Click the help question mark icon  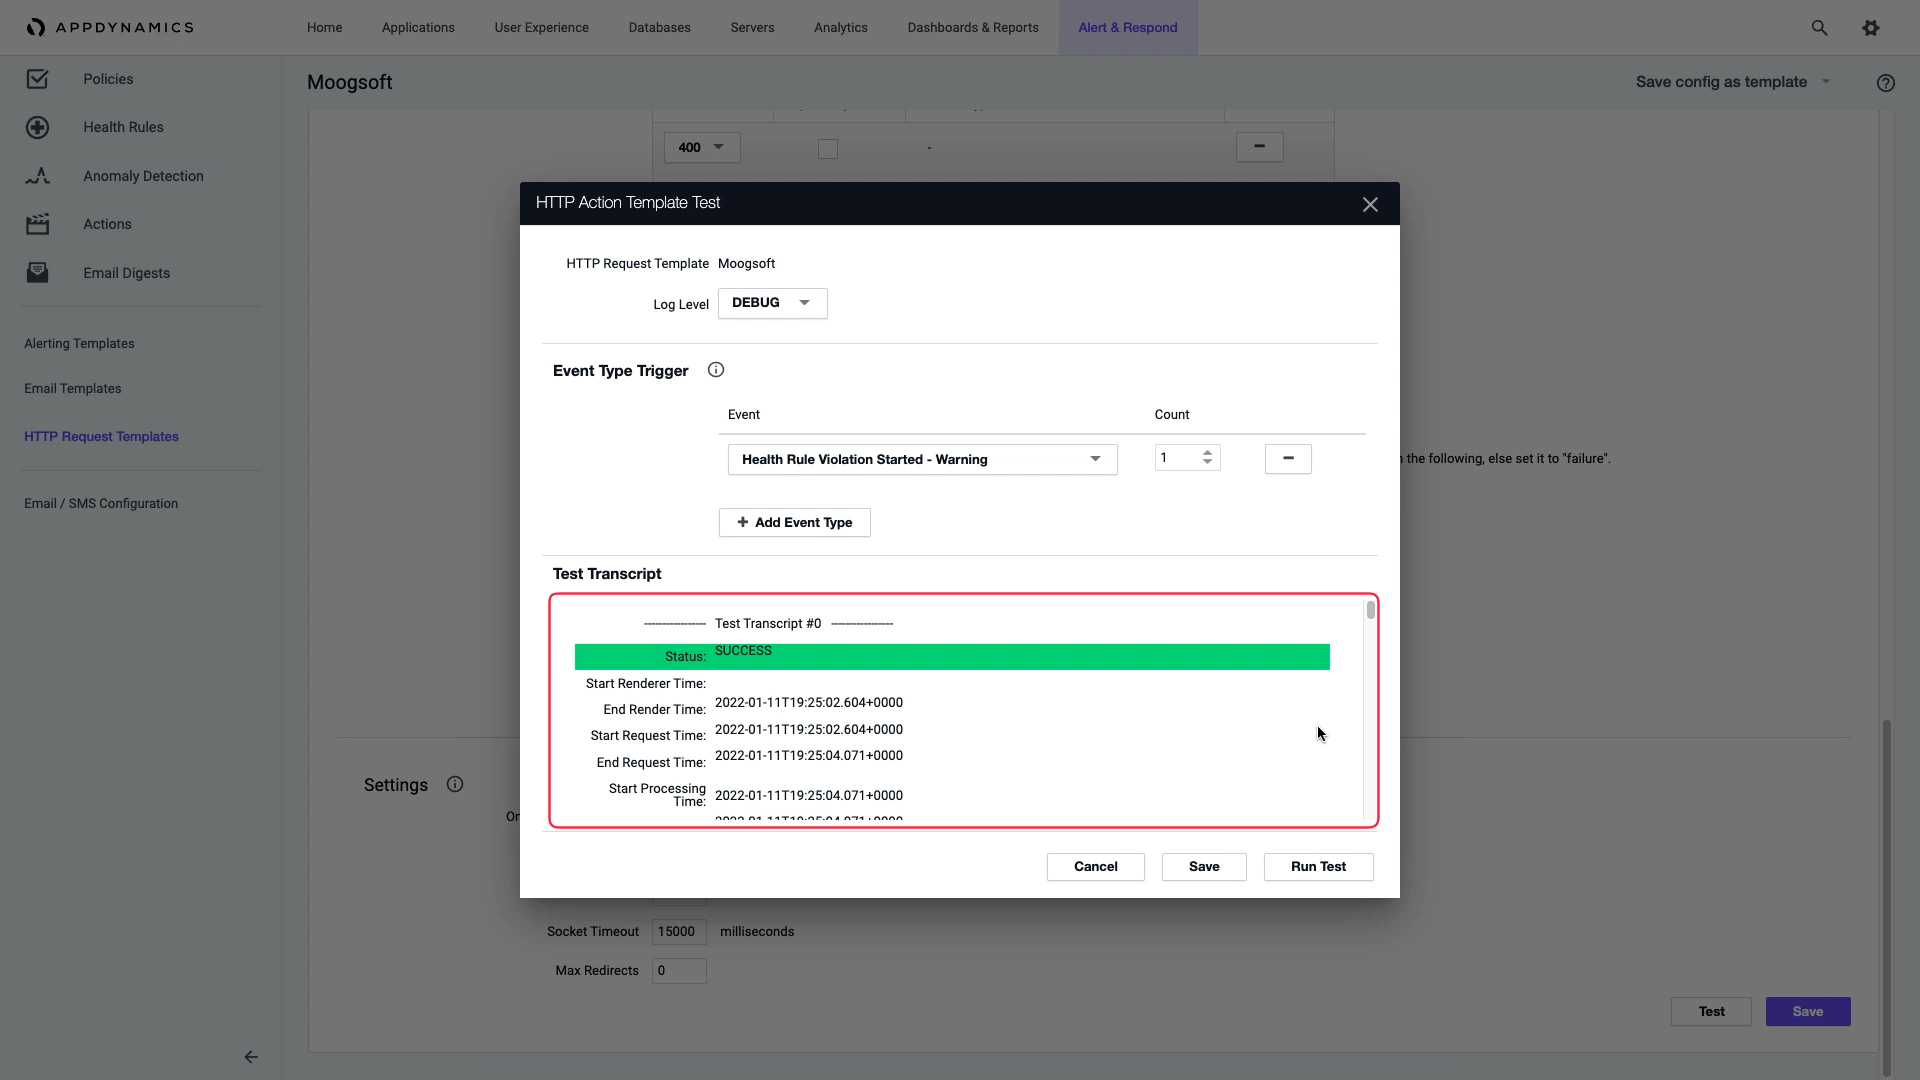[x=1886, y=83]
